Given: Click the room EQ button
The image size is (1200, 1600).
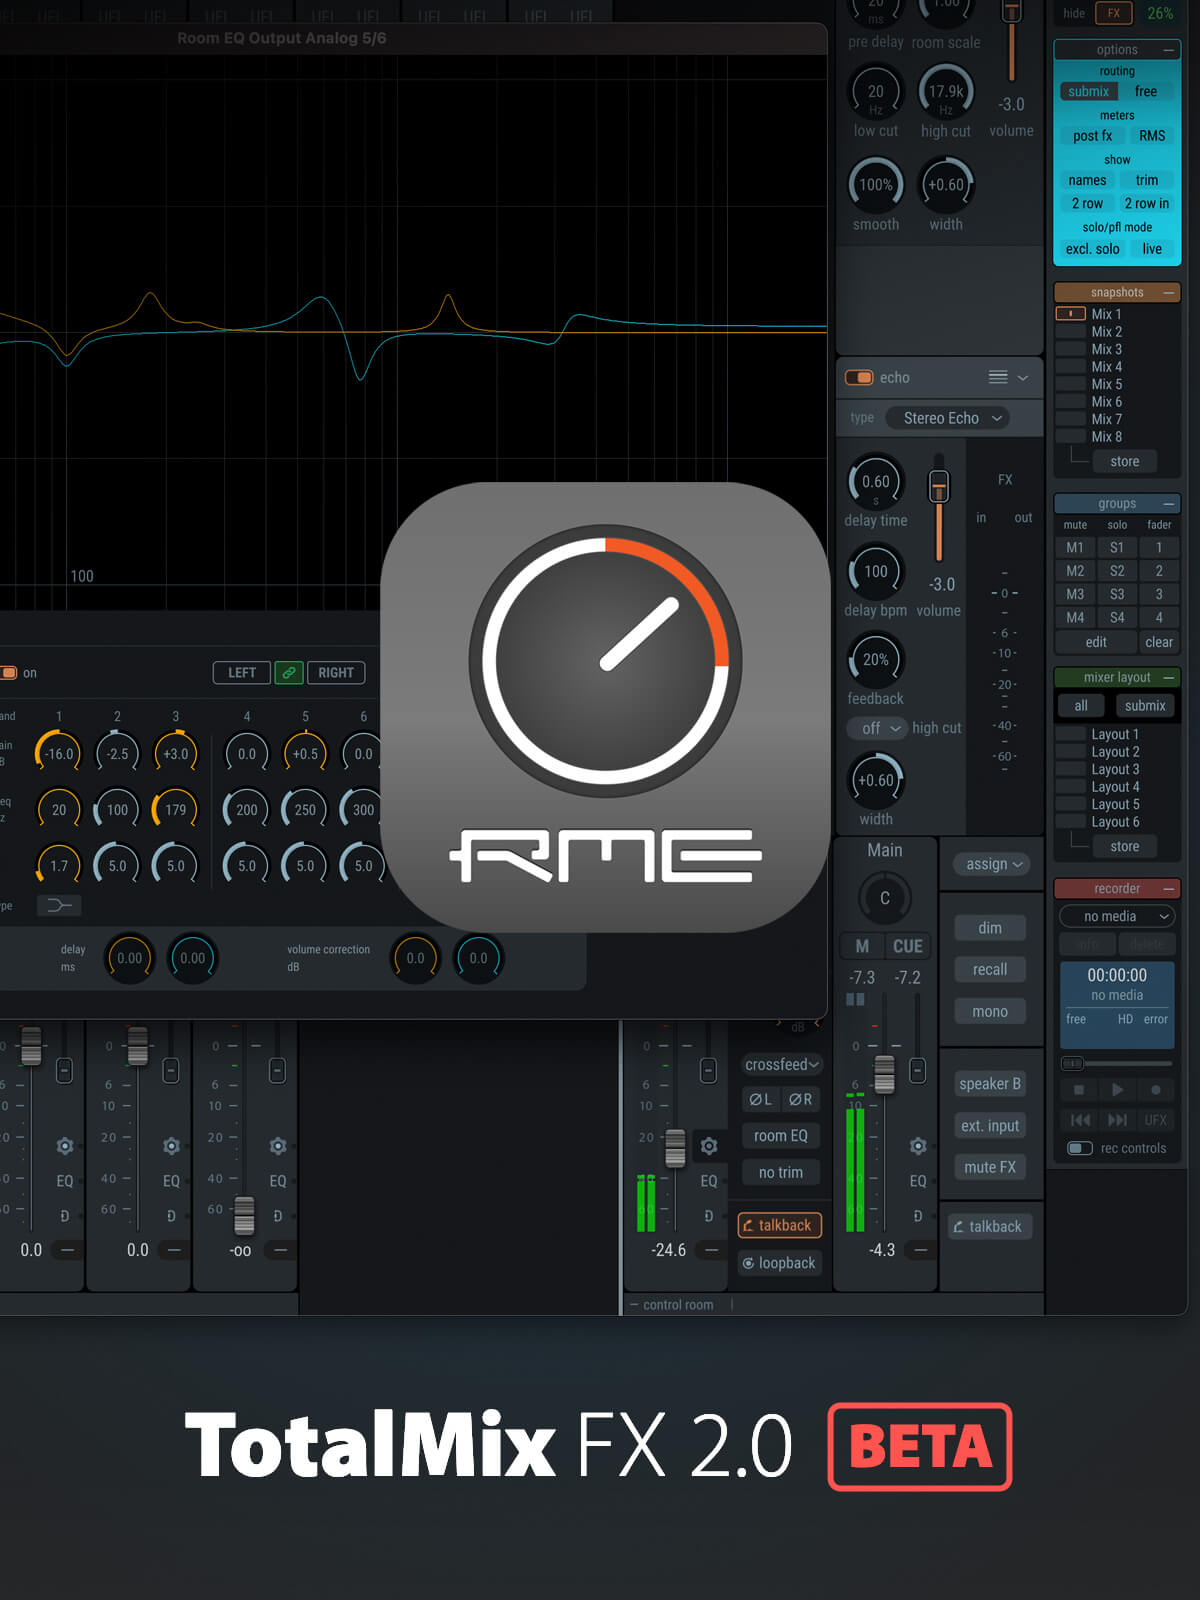Looking at the screenshot, I should 781,1136.
